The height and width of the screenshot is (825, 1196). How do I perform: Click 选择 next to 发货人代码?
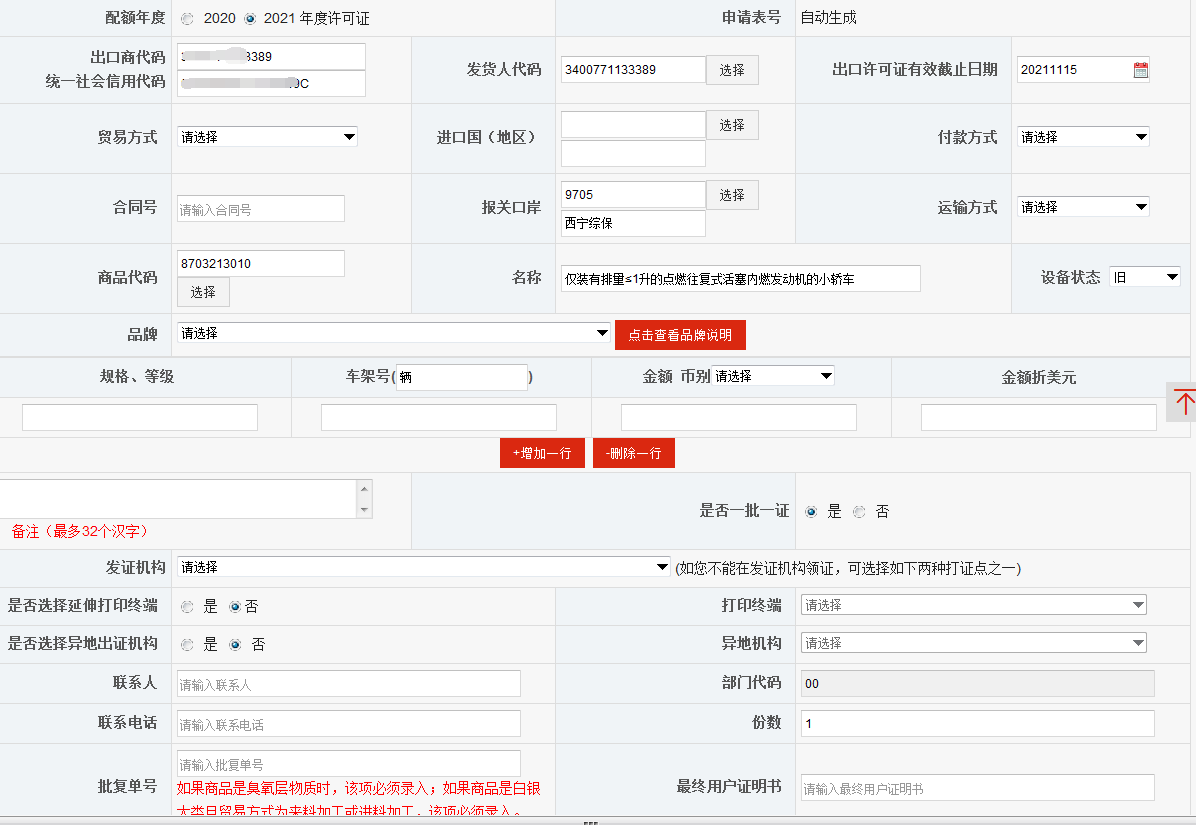pos(732,69)
